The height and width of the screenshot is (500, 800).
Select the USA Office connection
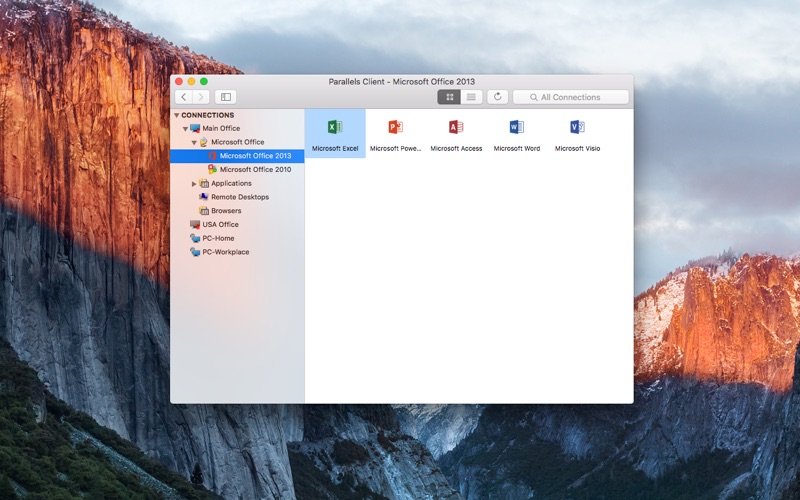tap(220, 225)
